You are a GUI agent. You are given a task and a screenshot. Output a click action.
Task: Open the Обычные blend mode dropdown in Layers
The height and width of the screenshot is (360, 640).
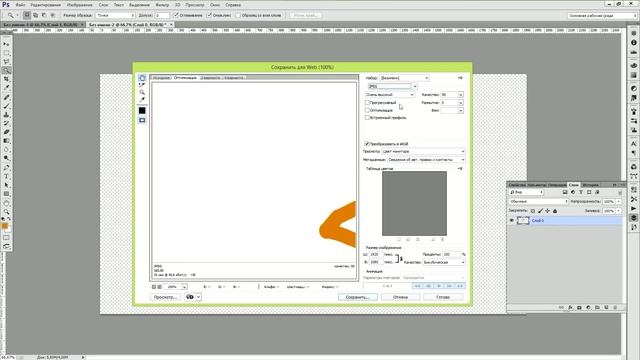click(538, 202)
